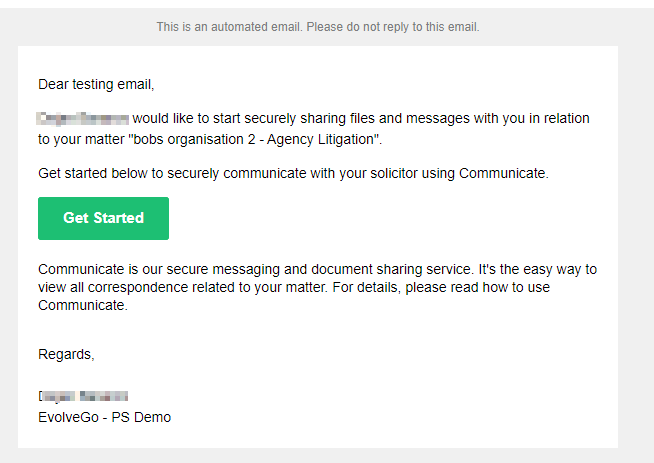The height and width of the screenshot is (463, 654).
Task: Click the 'EvolveGo - PS Demo' signature line
Action: [104, 417]
